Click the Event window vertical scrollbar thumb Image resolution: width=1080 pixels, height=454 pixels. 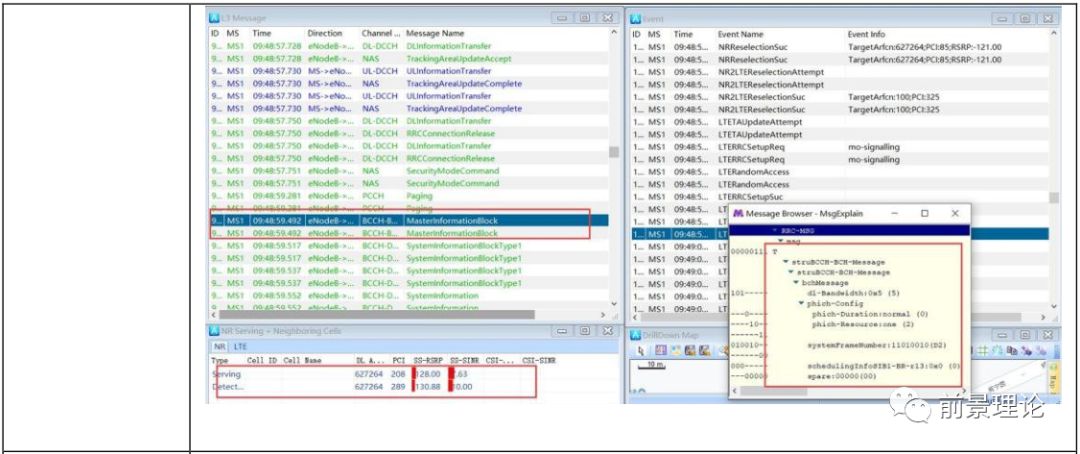1053,198
